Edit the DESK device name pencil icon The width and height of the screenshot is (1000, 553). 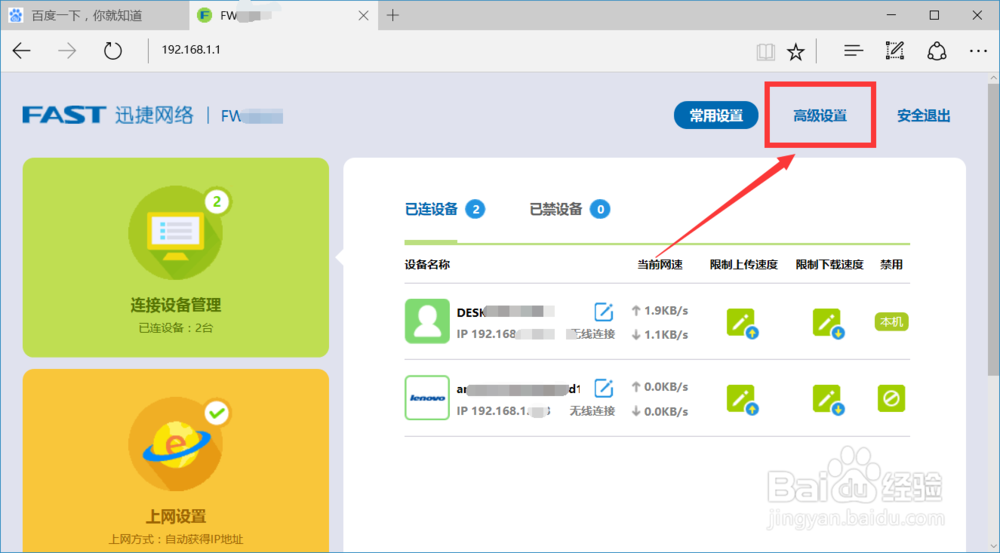[603, 312]
